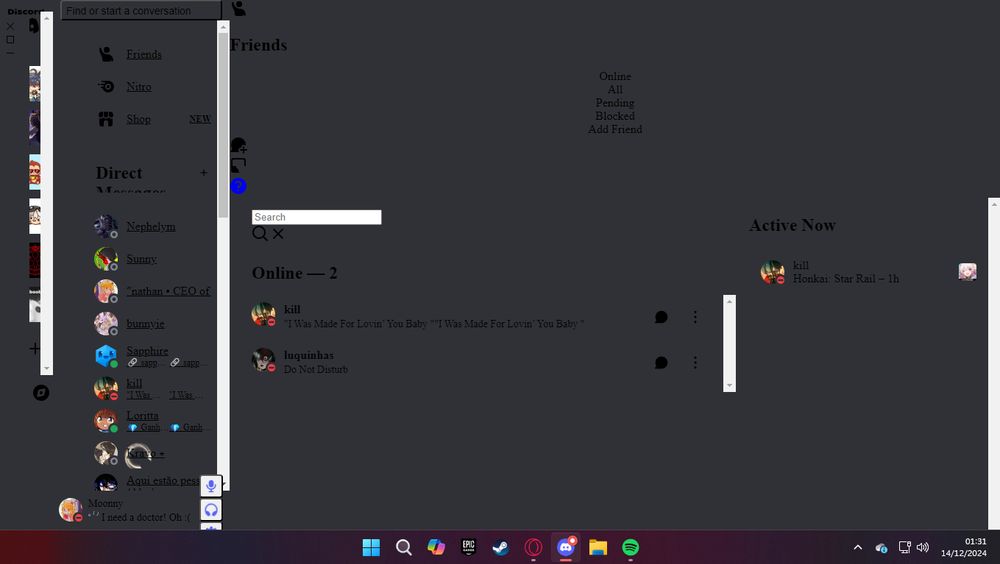
Task: Click the DM list scrollbar thumb
Action: pos(223,124)
